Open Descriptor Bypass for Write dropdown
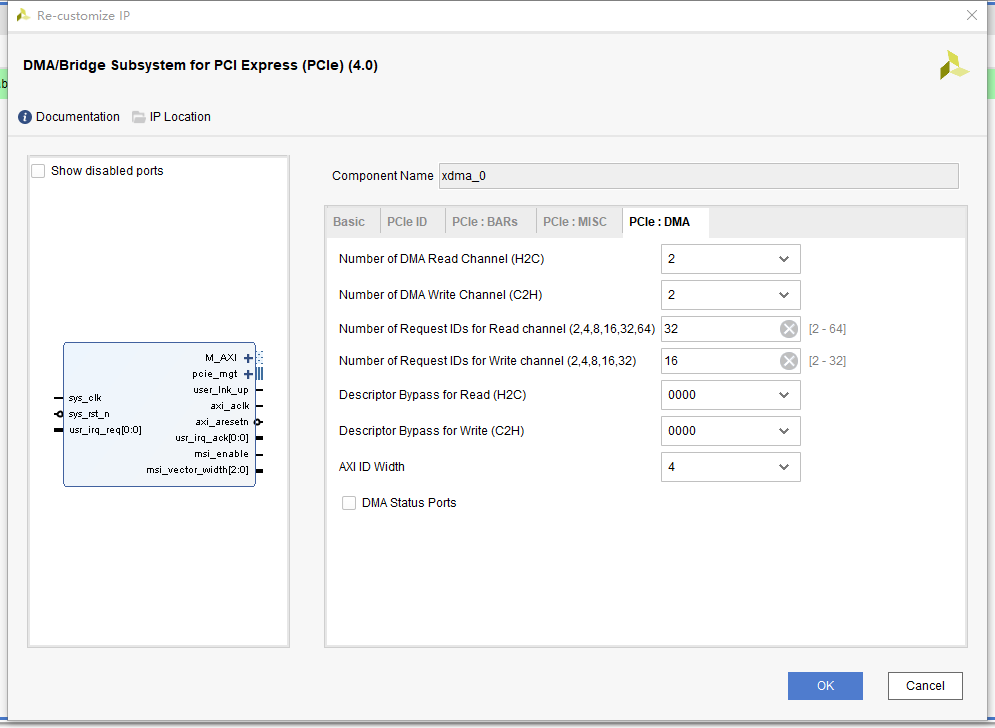 (730, 431)
